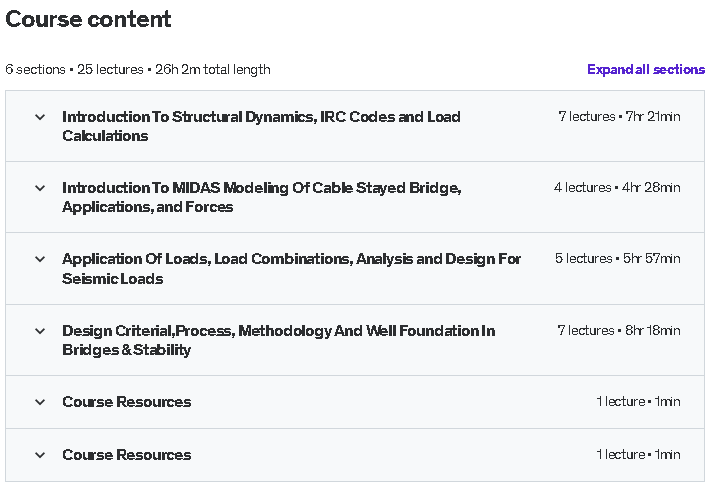Image resolution: width=705 pixels, height=482 pixels.
Task: Expand Application Of Loads section chevron
Action: click(x=40, y=259)
